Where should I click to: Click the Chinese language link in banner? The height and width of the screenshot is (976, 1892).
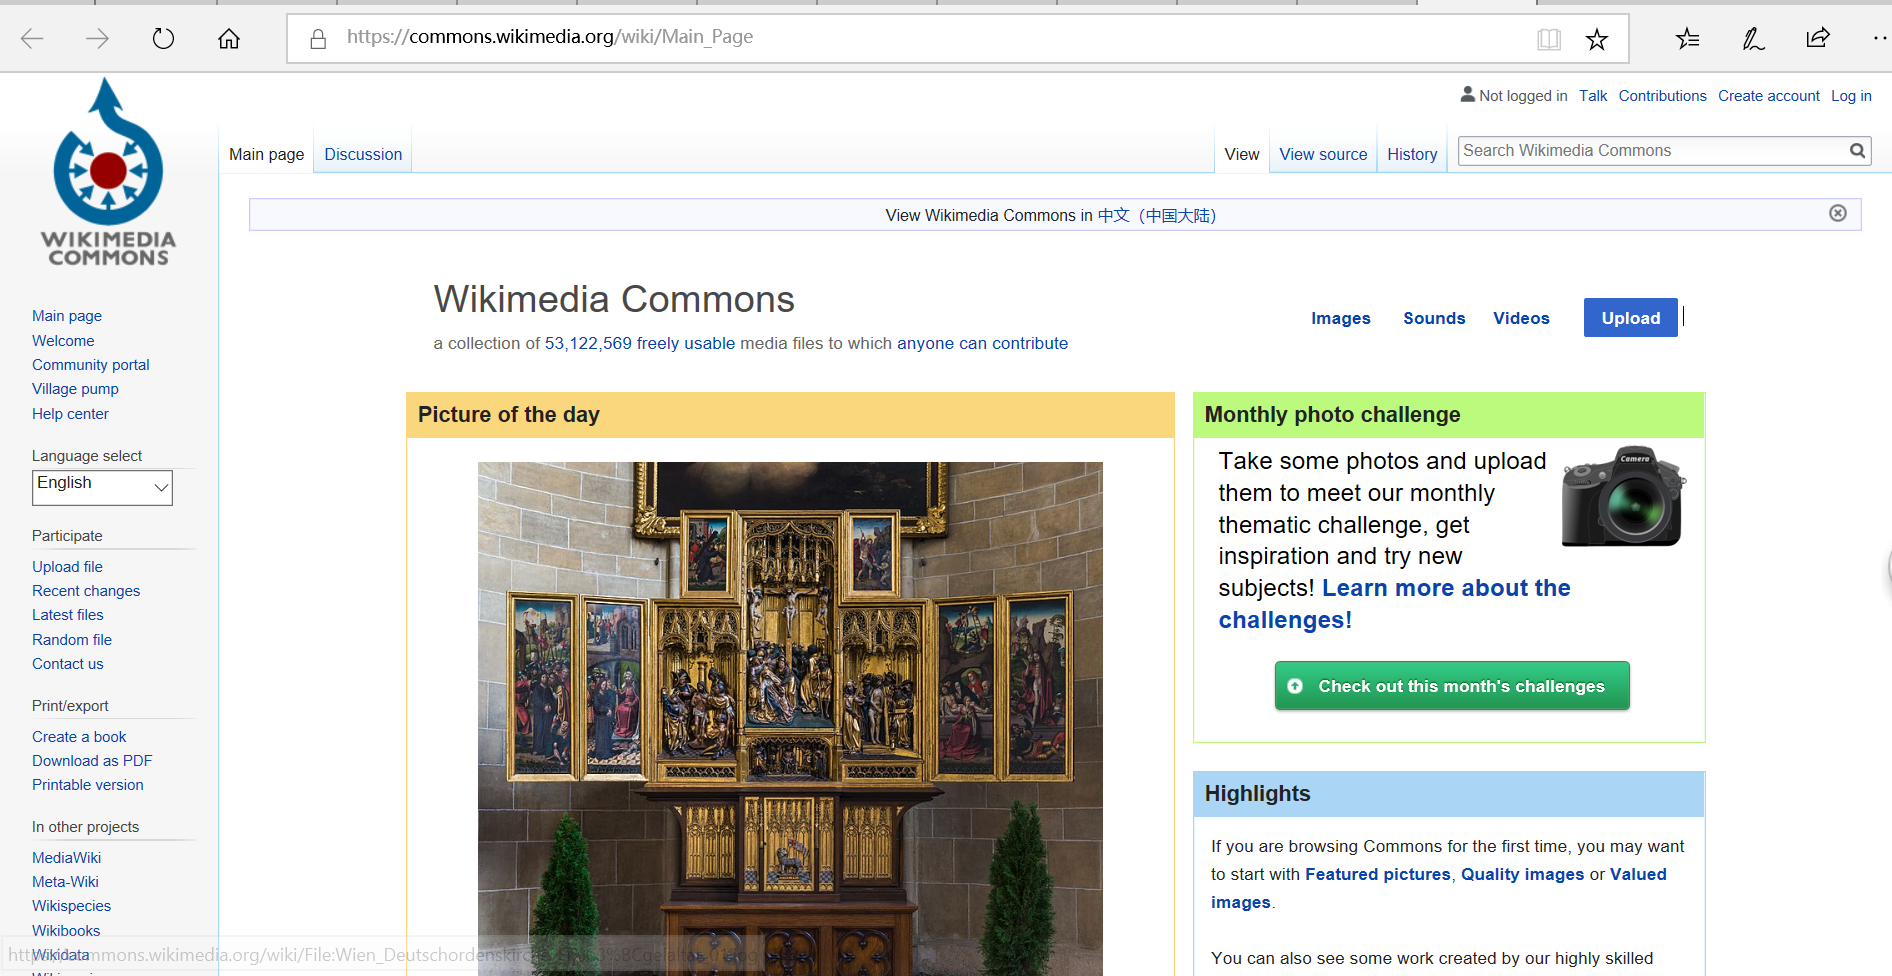point(1157,215)
